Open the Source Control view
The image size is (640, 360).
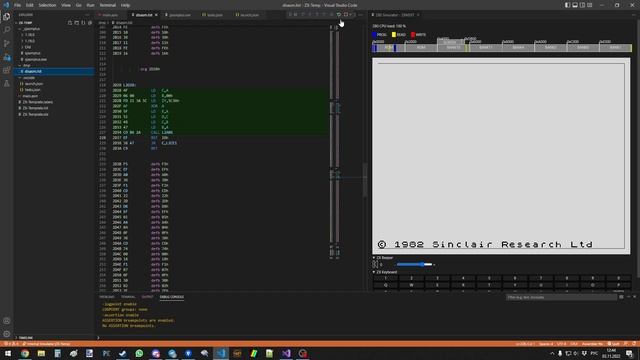pos(7,43)
